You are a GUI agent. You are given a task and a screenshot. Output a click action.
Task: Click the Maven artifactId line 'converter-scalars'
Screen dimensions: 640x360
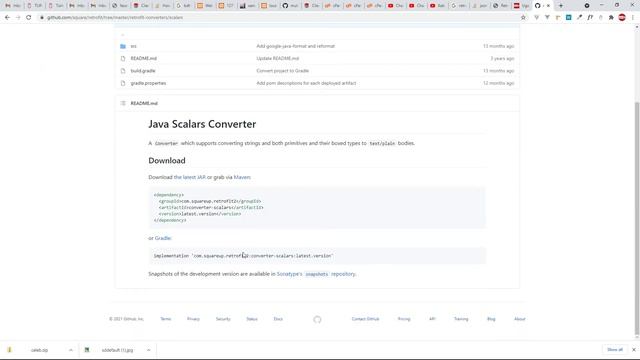211,207
